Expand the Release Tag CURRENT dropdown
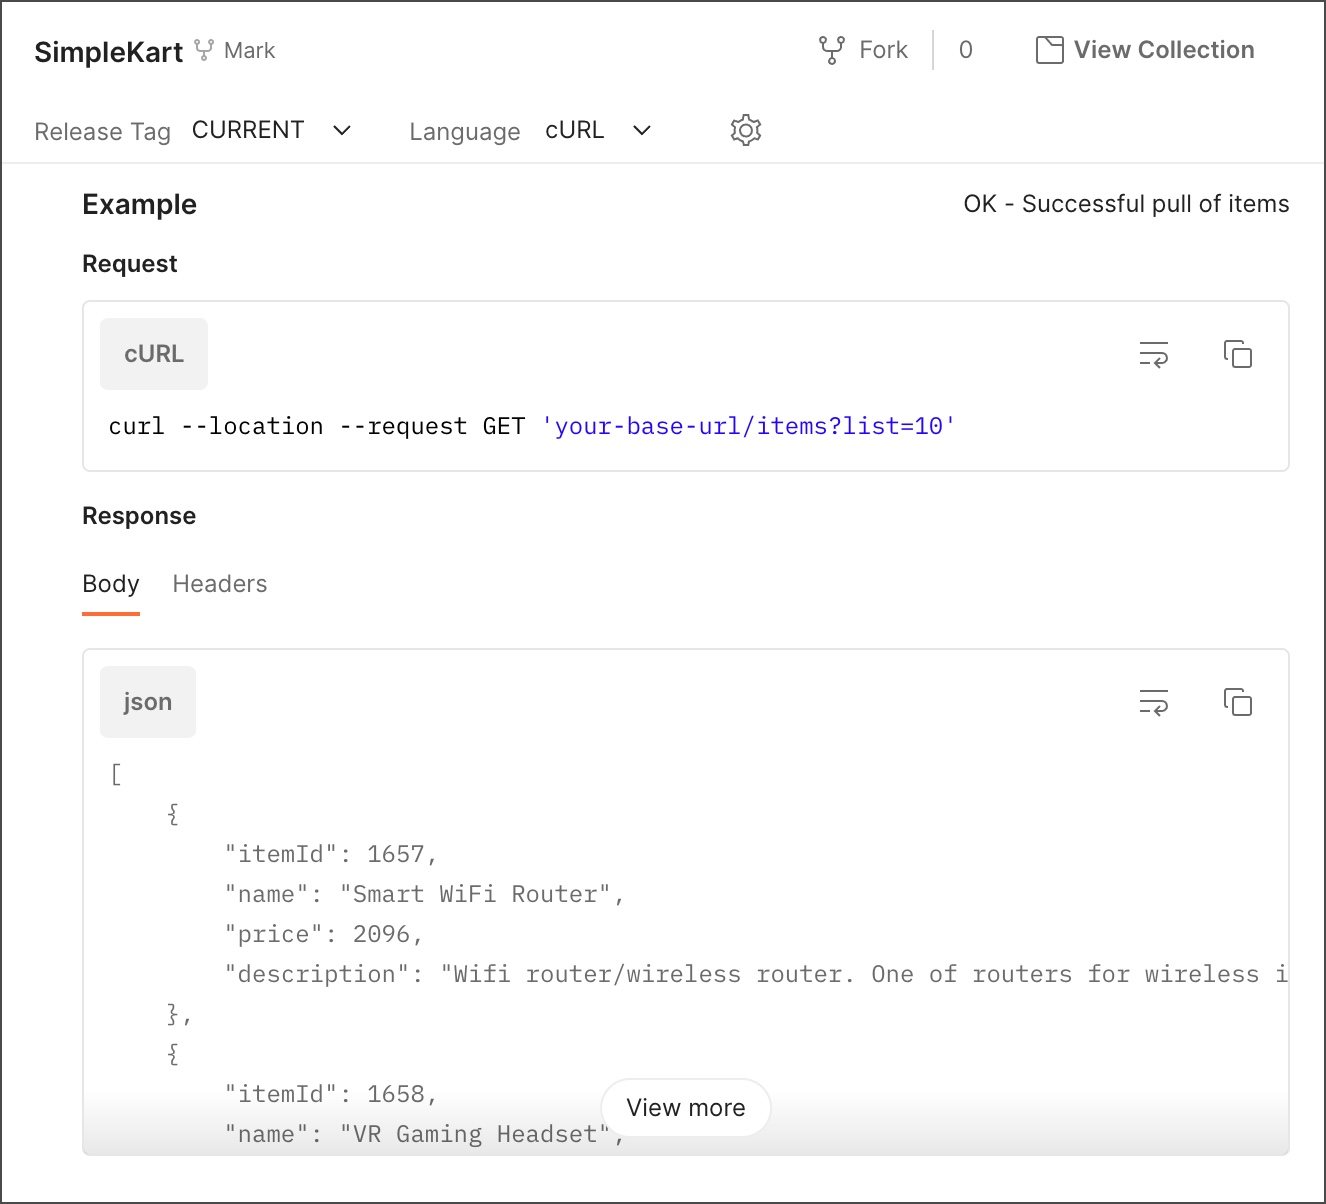Image resolution: width=1326 pixels, height=1204 pixels. point(272,130)
